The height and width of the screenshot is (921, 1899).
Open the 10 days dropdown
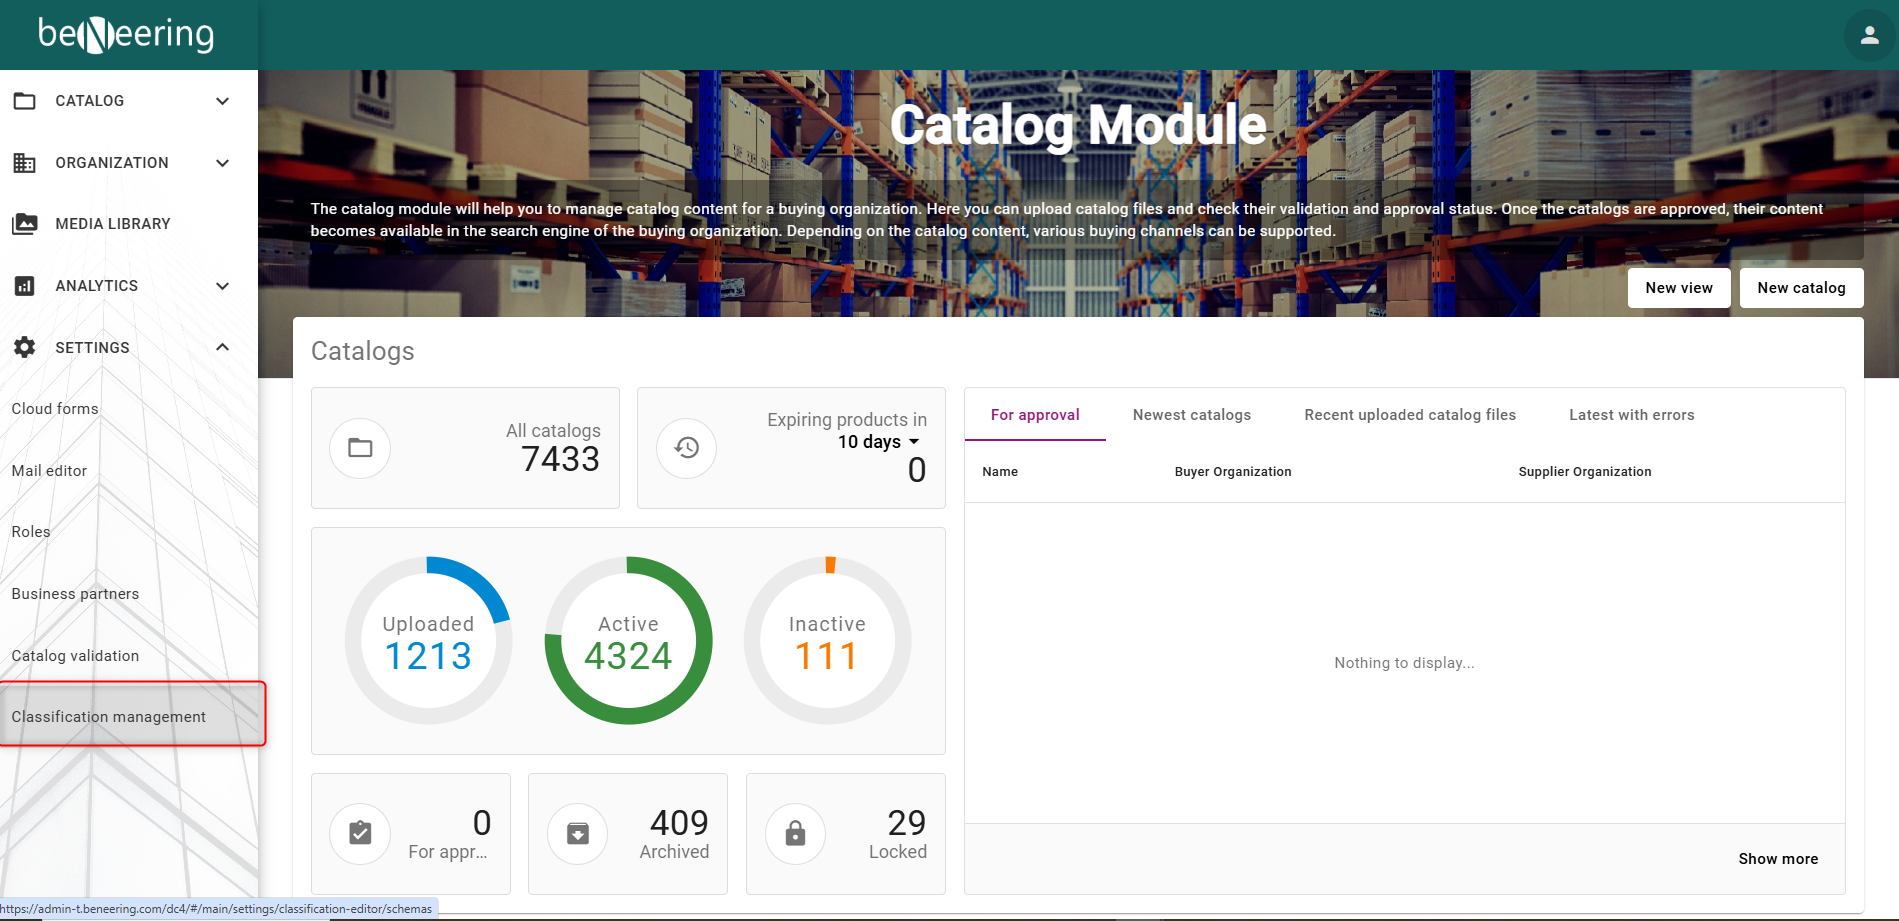pos(879,442)
